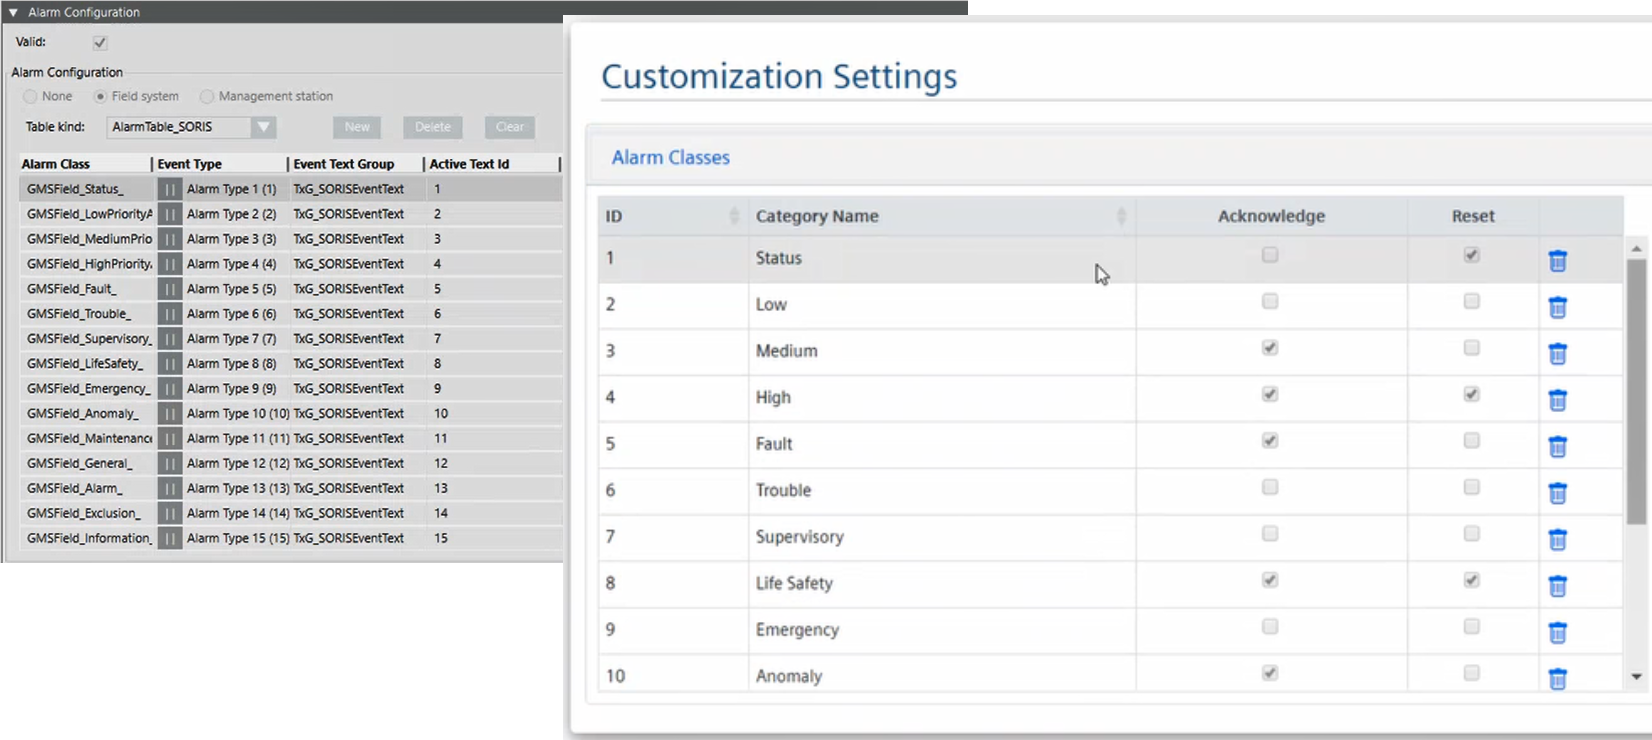Click trash icon for Low category

[1557, 307]
